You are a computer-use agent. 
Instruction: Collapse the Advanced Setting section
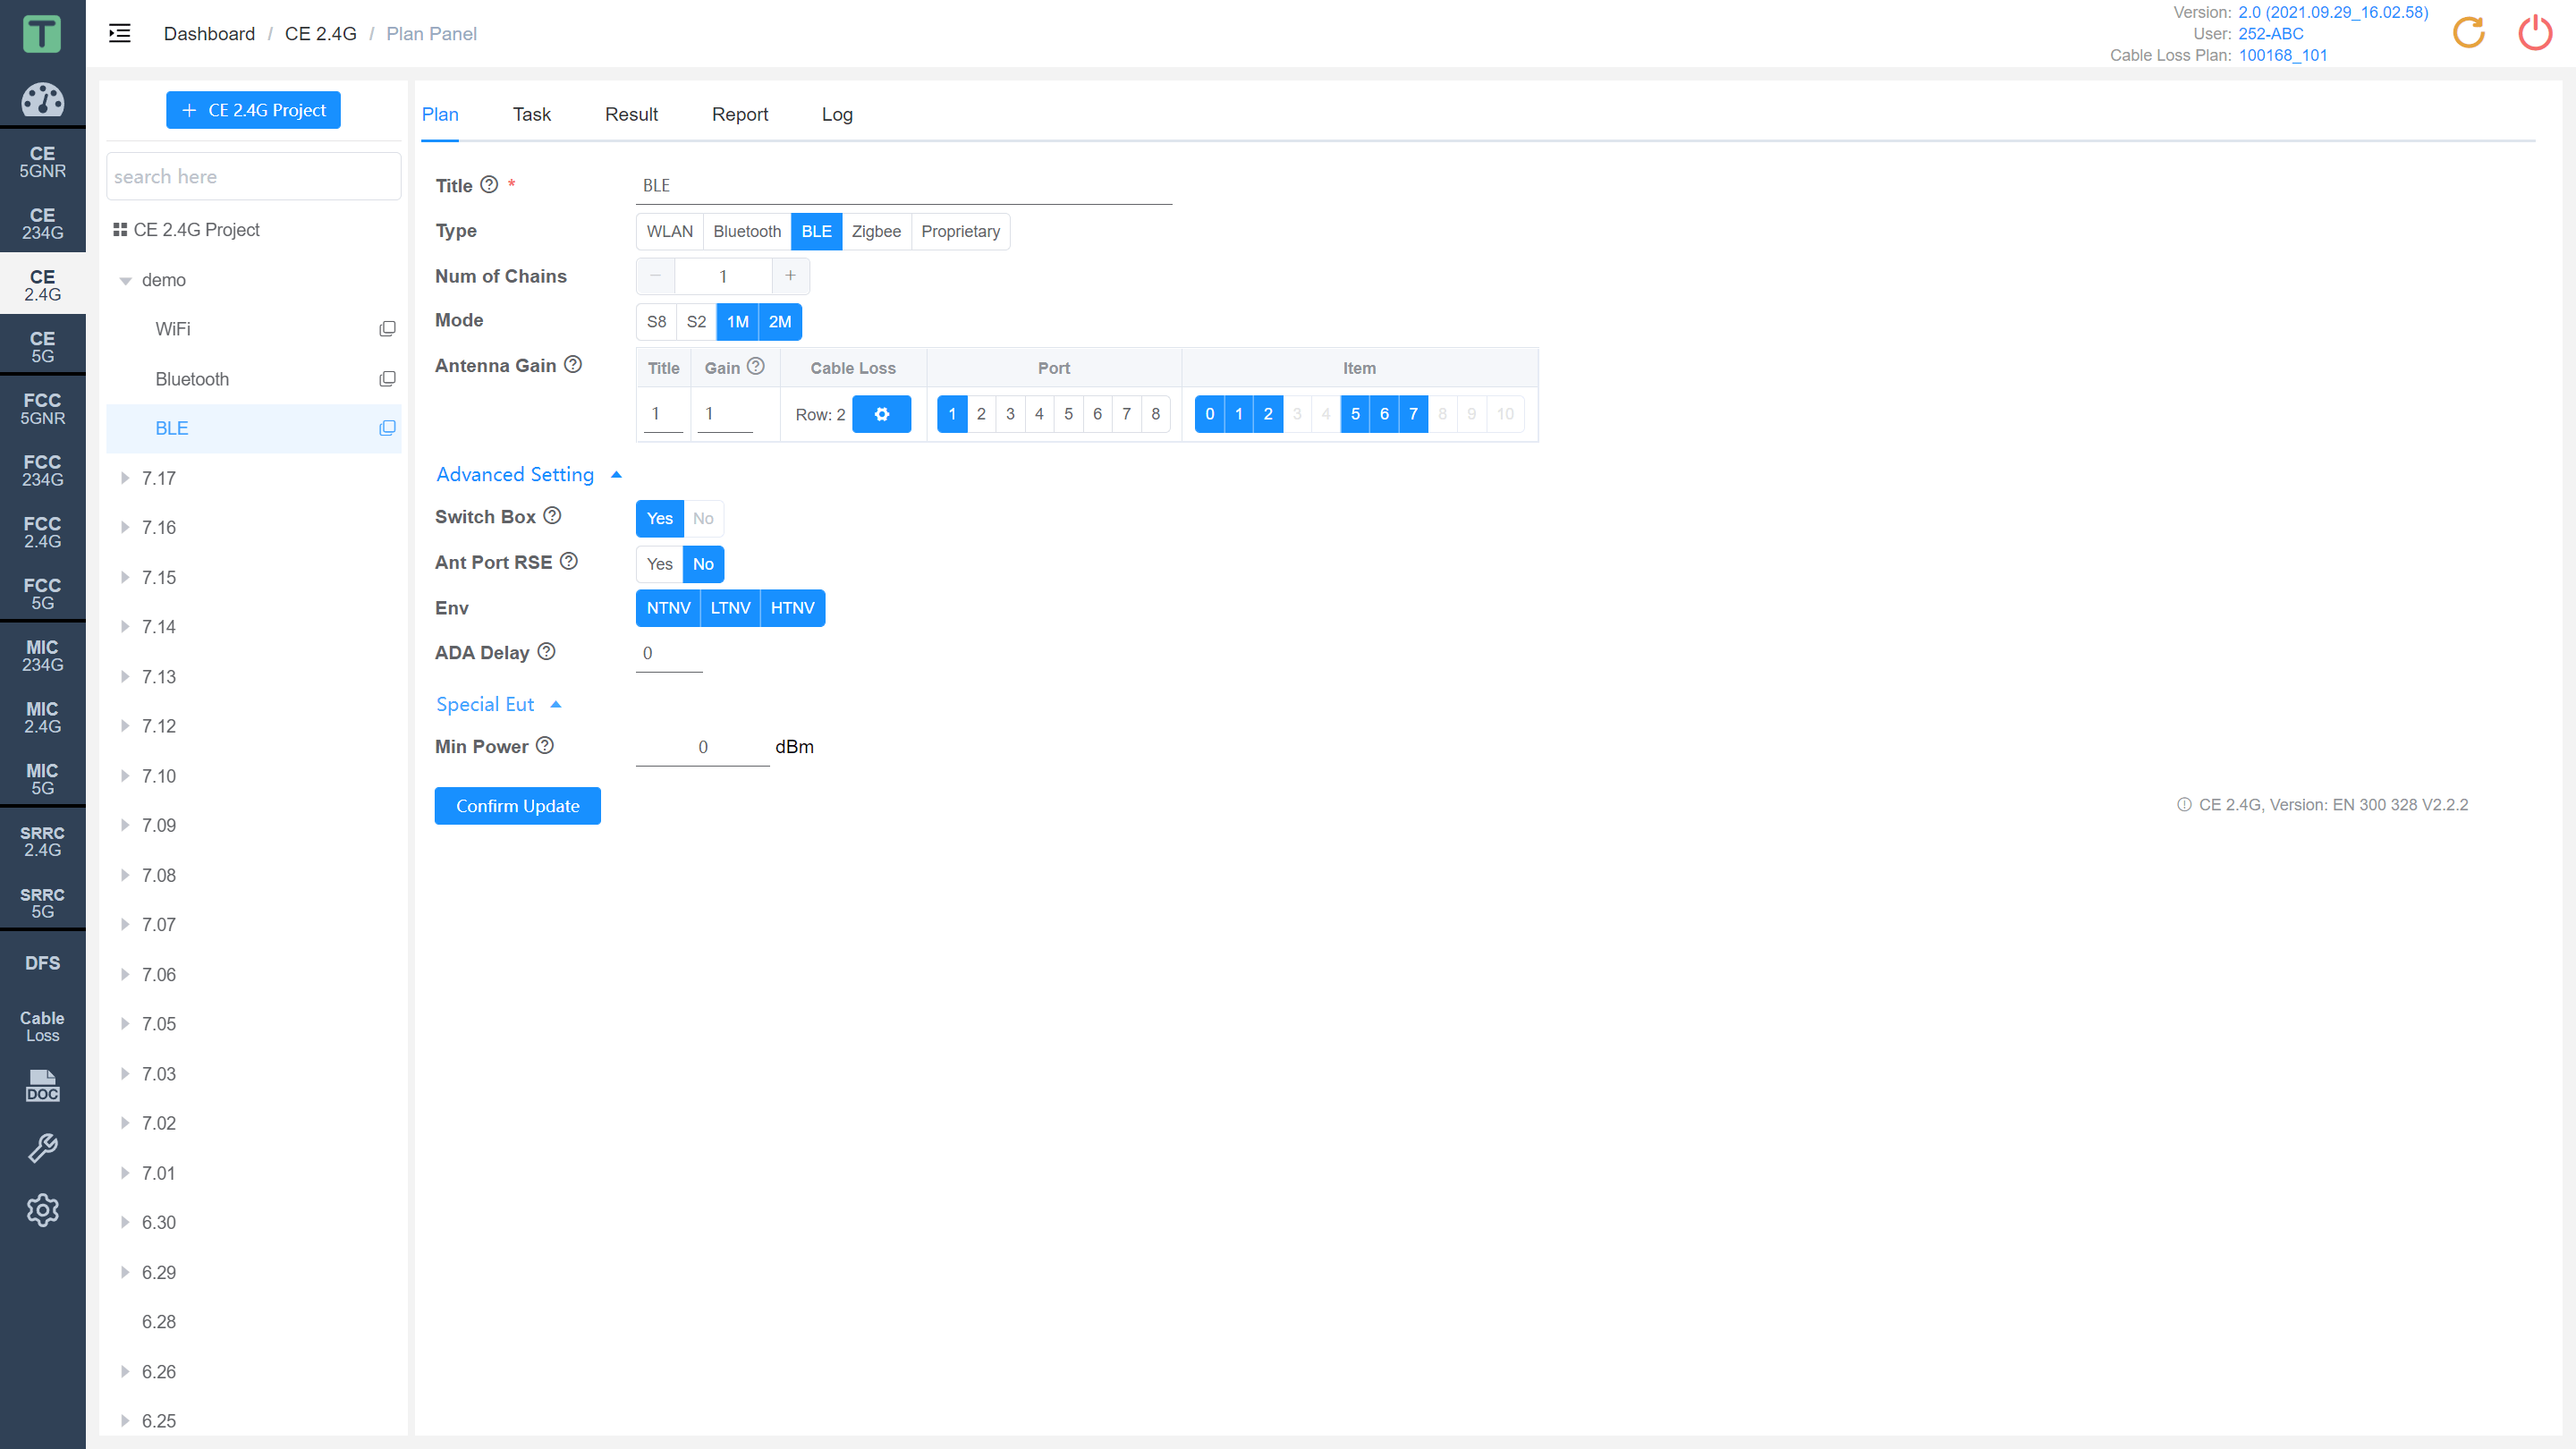[530, 475]
